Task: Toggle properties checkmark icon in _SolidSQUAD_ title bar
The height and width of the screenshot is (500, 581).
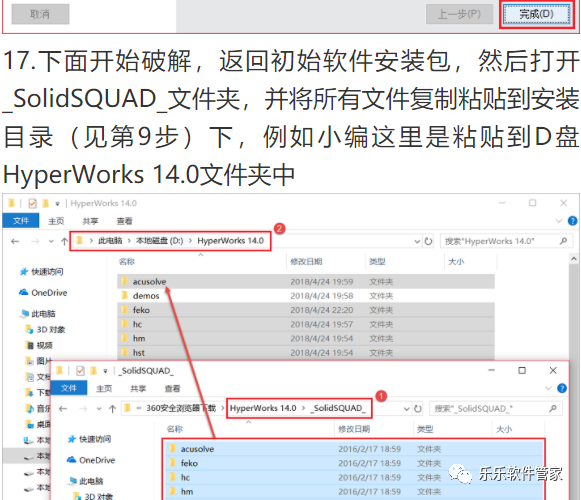Action: (x=80, y=371)
